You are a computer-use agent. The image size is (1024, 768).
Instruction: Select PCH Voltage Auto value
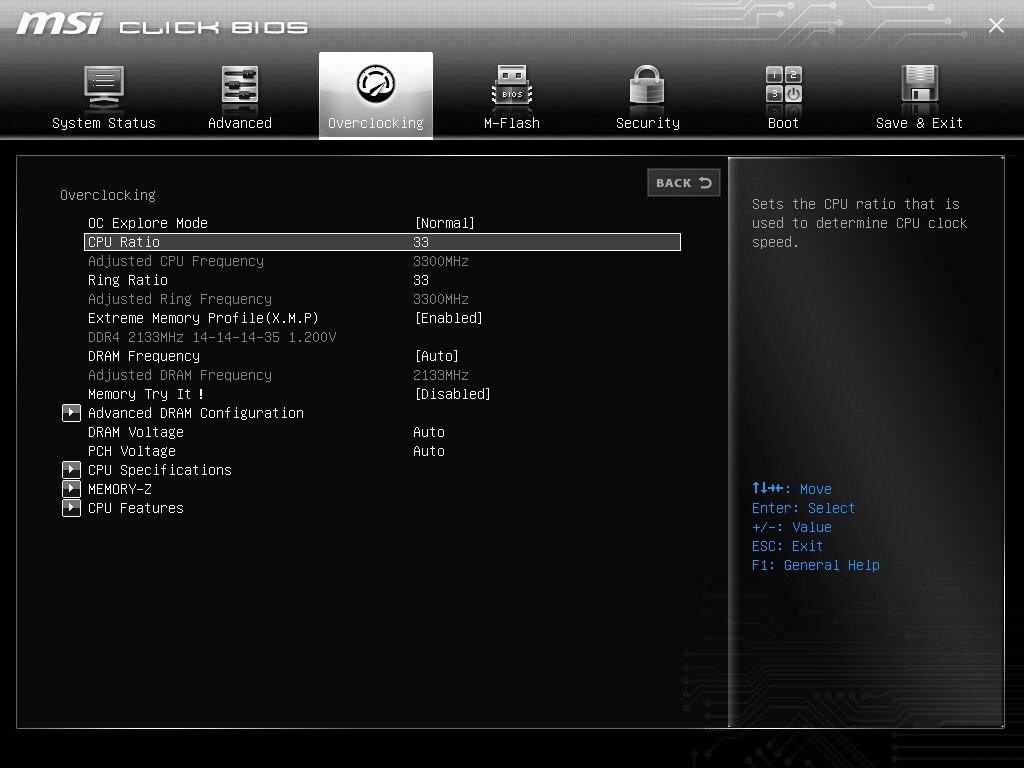(x=428, y=451)
